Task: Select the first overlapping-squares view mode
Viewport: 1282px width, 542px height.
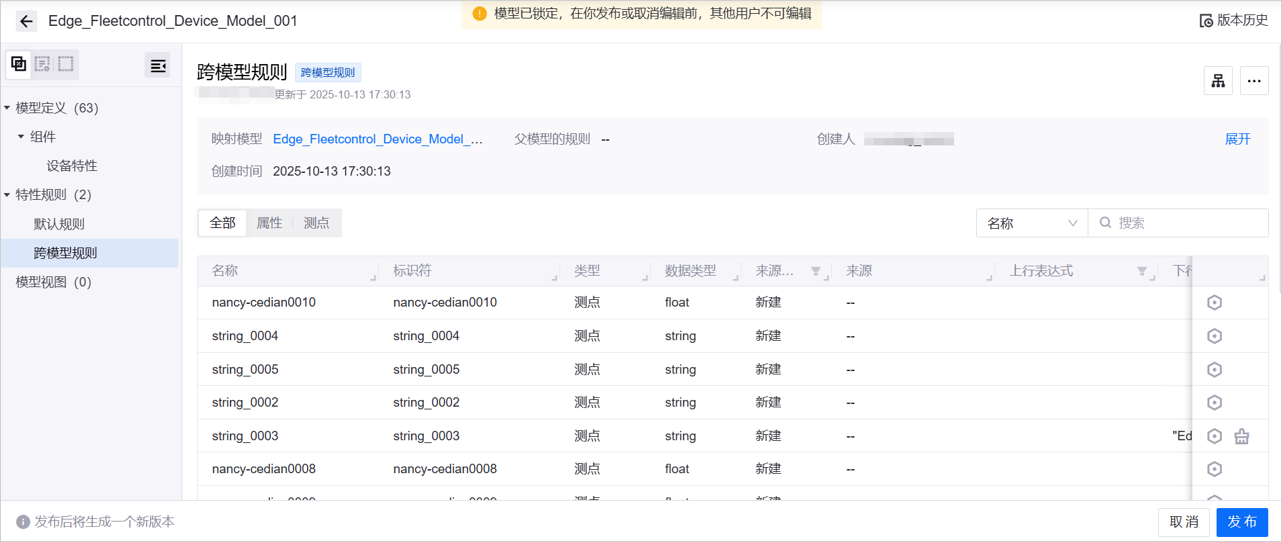Action: click(x=19, y=64)
